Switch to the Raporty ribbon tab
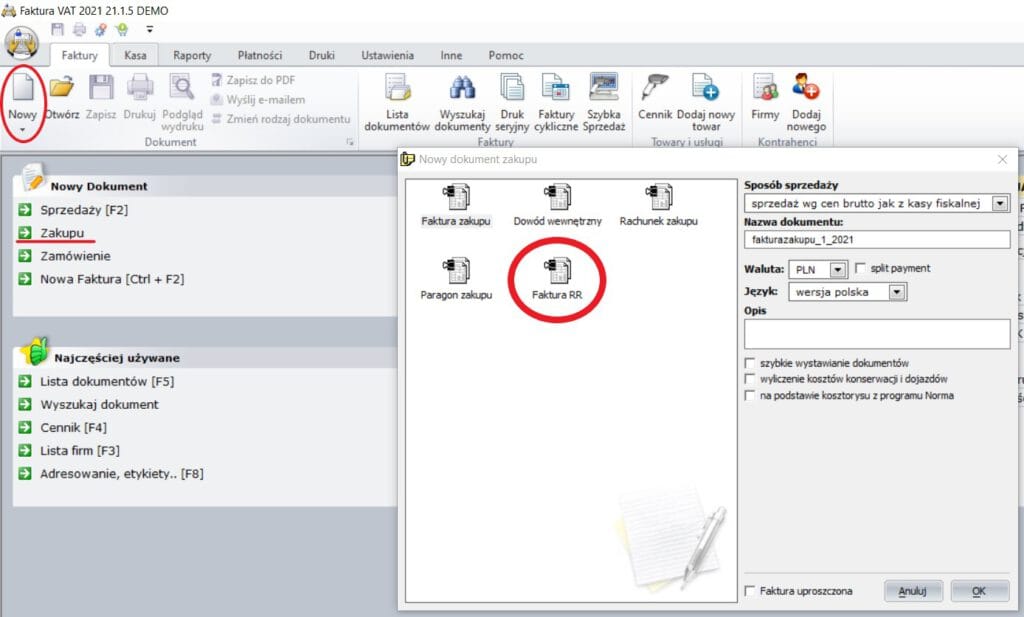1024x617 pixels. point(192,56)
